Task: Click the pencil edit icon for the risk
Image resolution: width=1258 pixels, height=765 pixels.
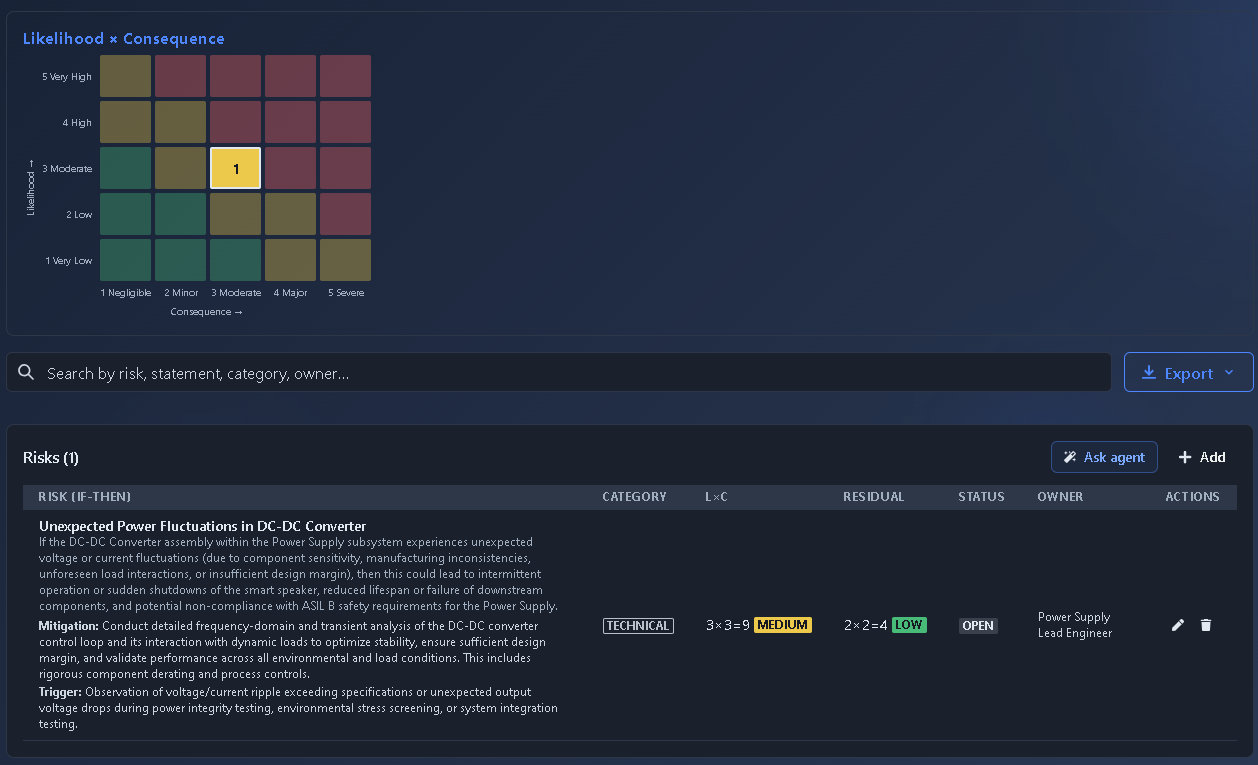Action: point(1178,625)
